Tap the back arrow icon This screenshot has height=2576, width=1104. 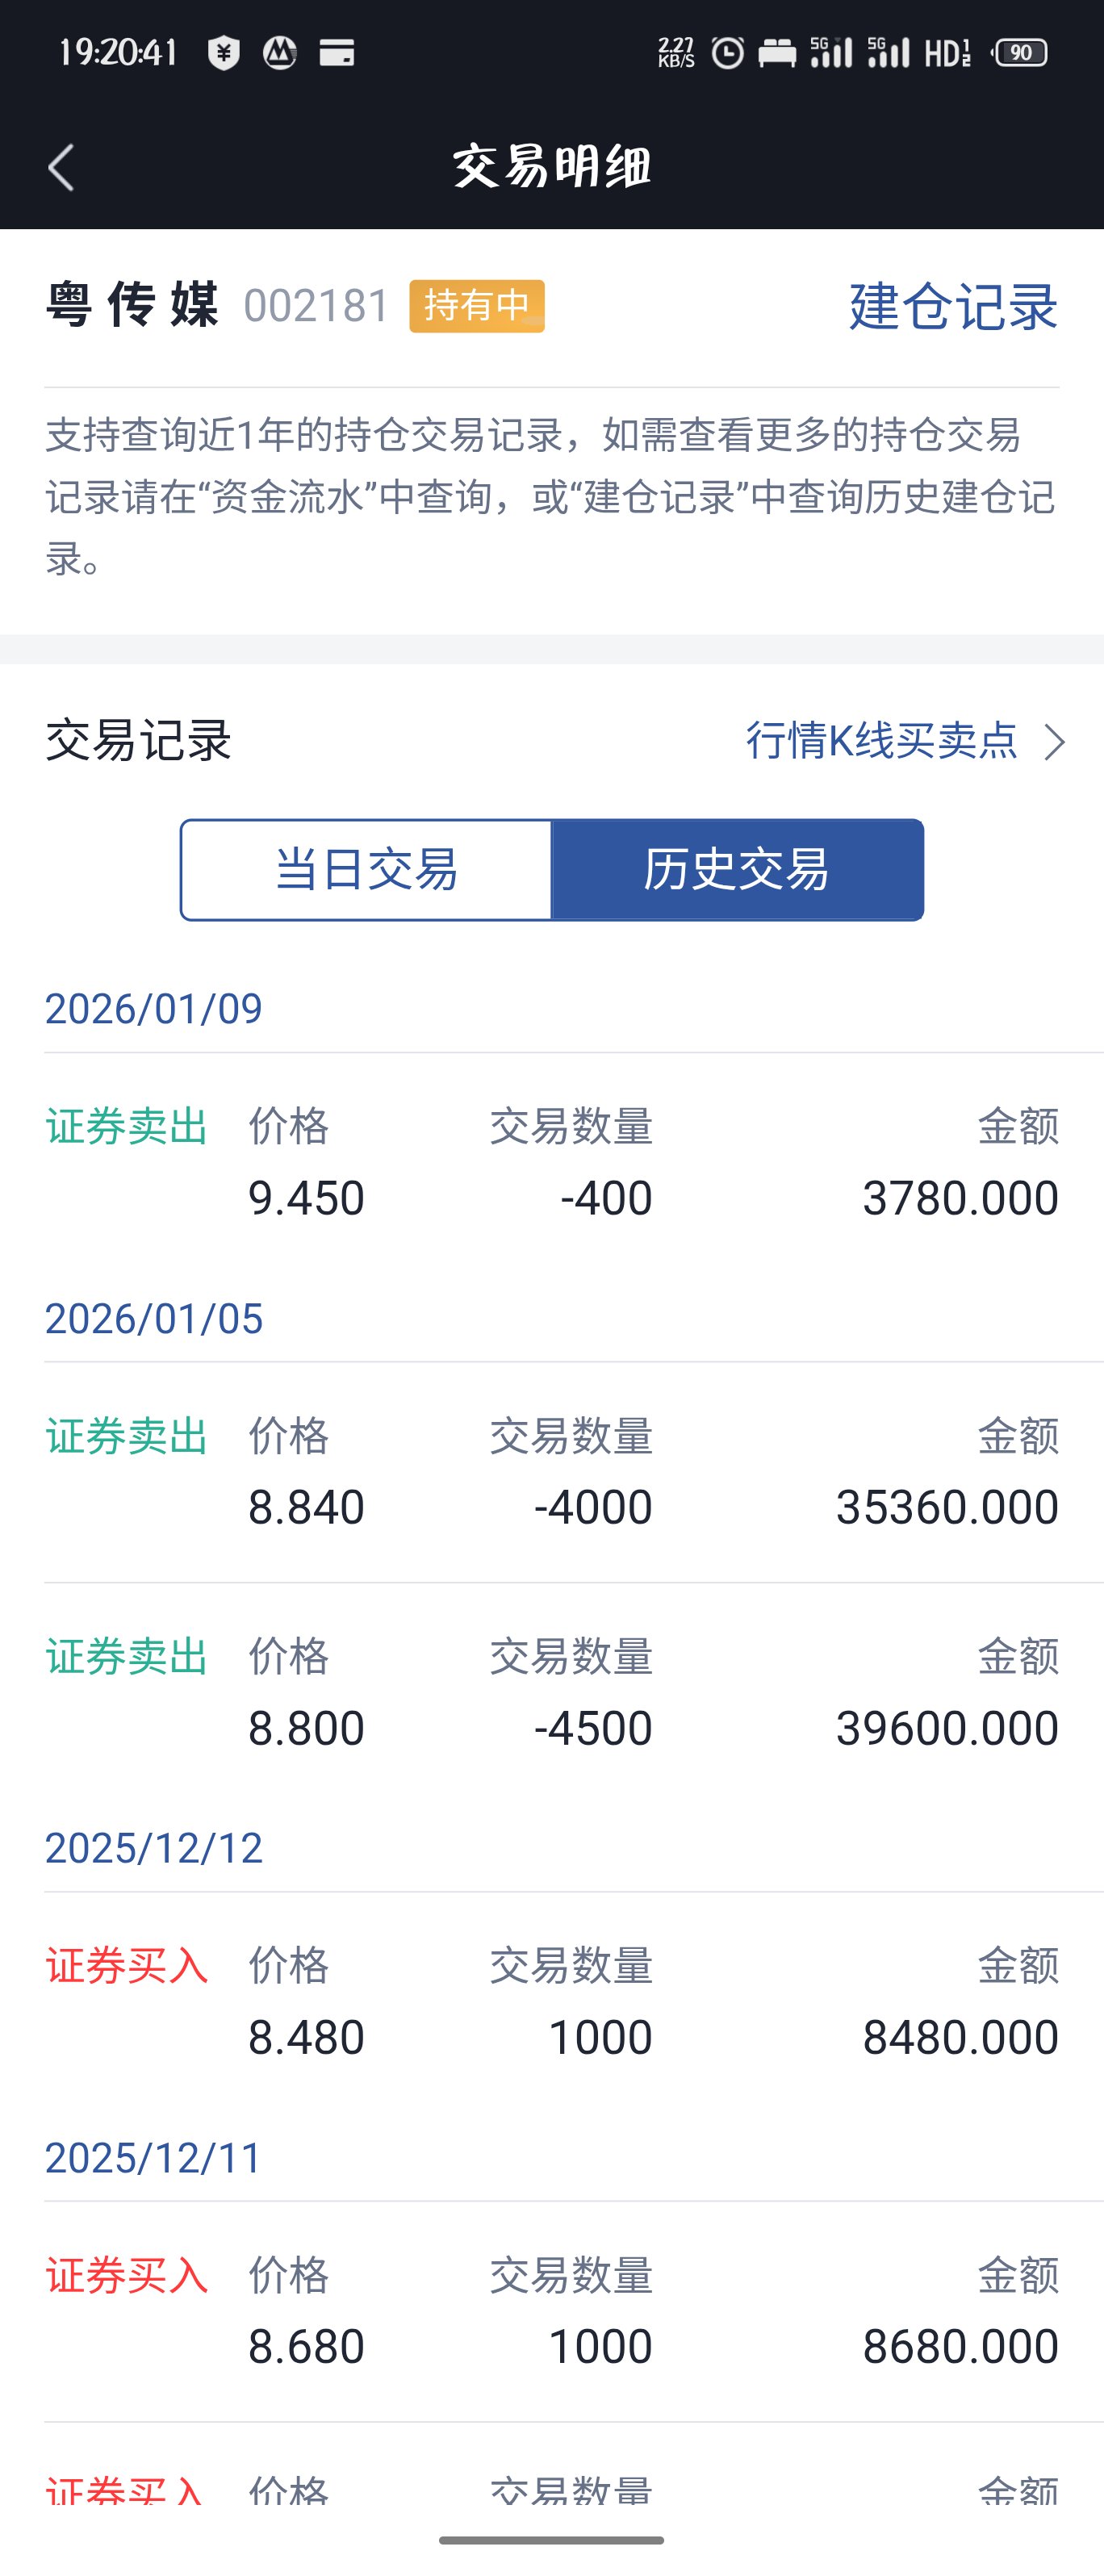coord(62,167)
